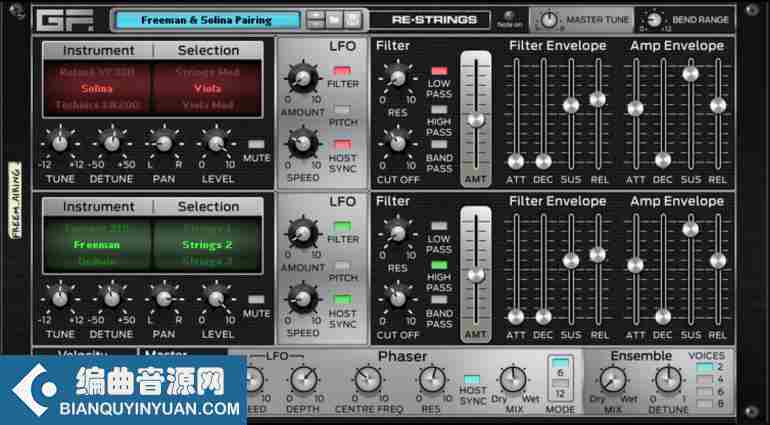Image resolution: width=770 pixels, height=425 pixels.
Task: Click the Solina layer Tune knob
Action: tap(60, 143)
